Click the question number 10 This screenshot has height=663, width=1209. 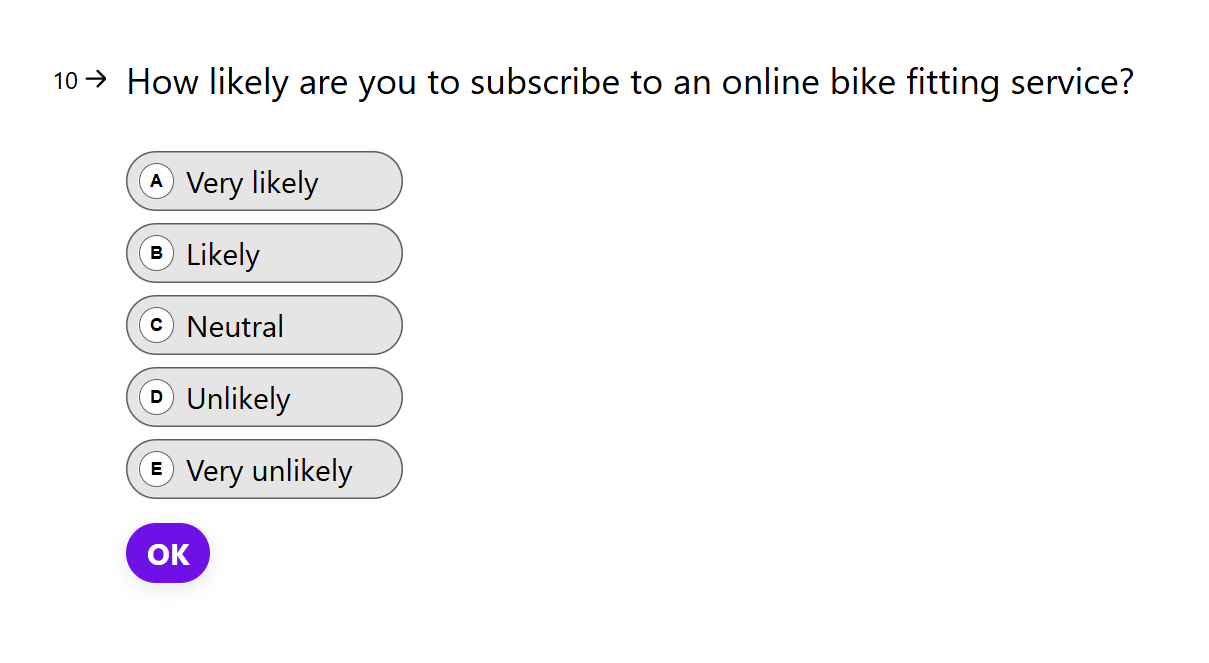click(65, 81)
